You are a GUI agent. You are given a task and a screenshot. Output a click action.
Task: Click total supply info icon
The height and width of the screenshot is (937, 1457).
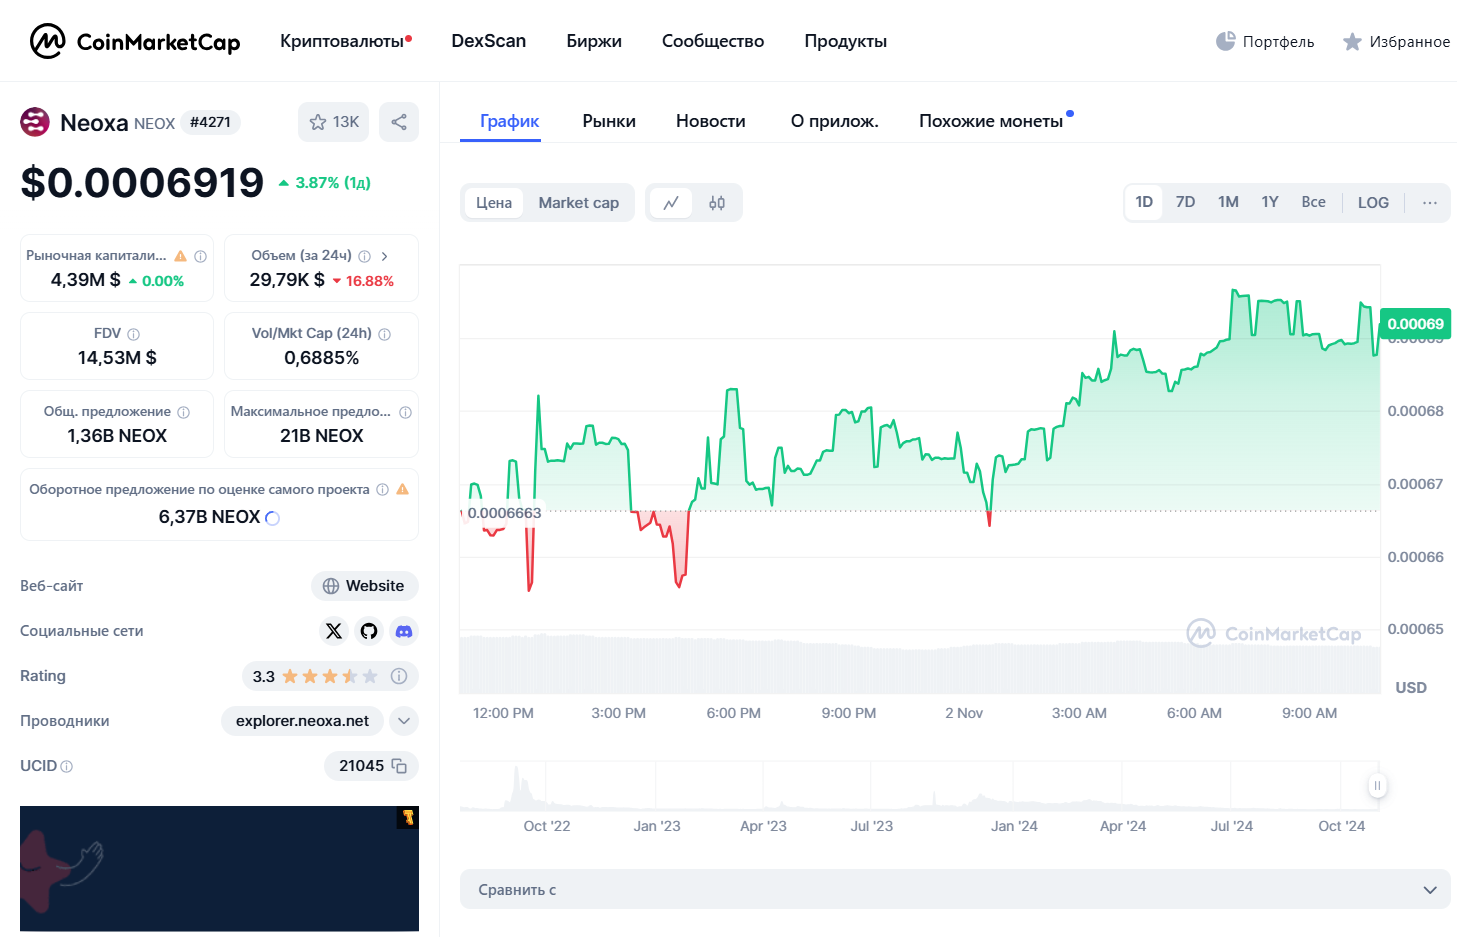coord(183,412)
